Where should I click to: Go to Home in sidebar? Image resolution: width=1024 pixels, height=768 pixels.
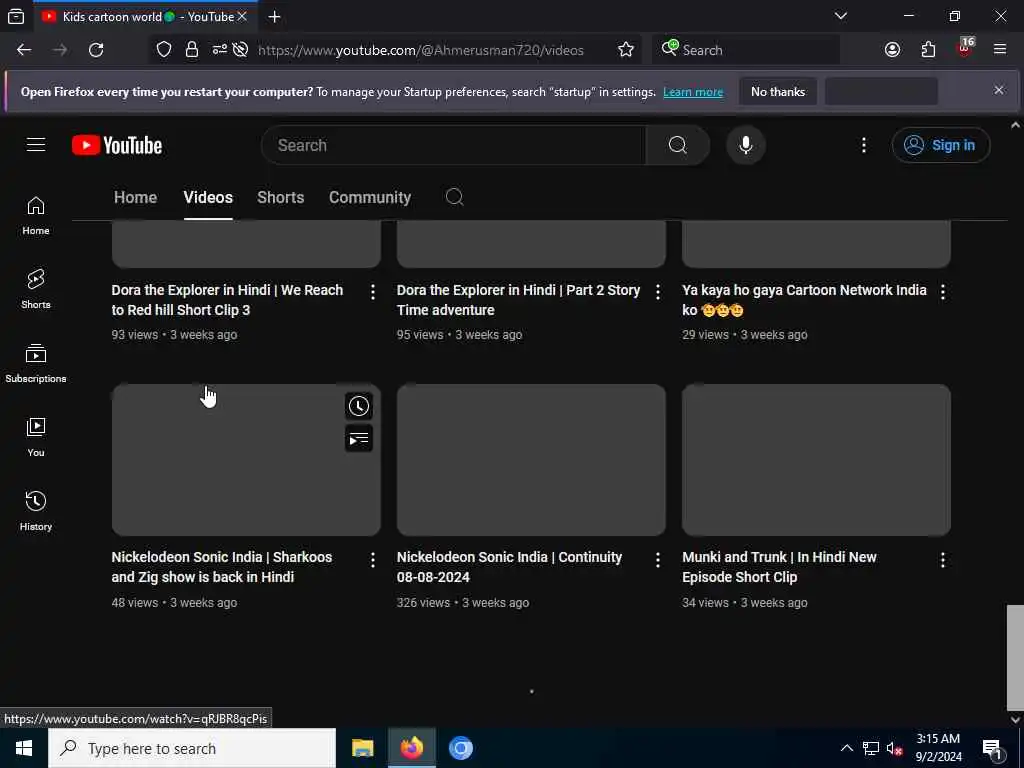click(x=36, y=216)
